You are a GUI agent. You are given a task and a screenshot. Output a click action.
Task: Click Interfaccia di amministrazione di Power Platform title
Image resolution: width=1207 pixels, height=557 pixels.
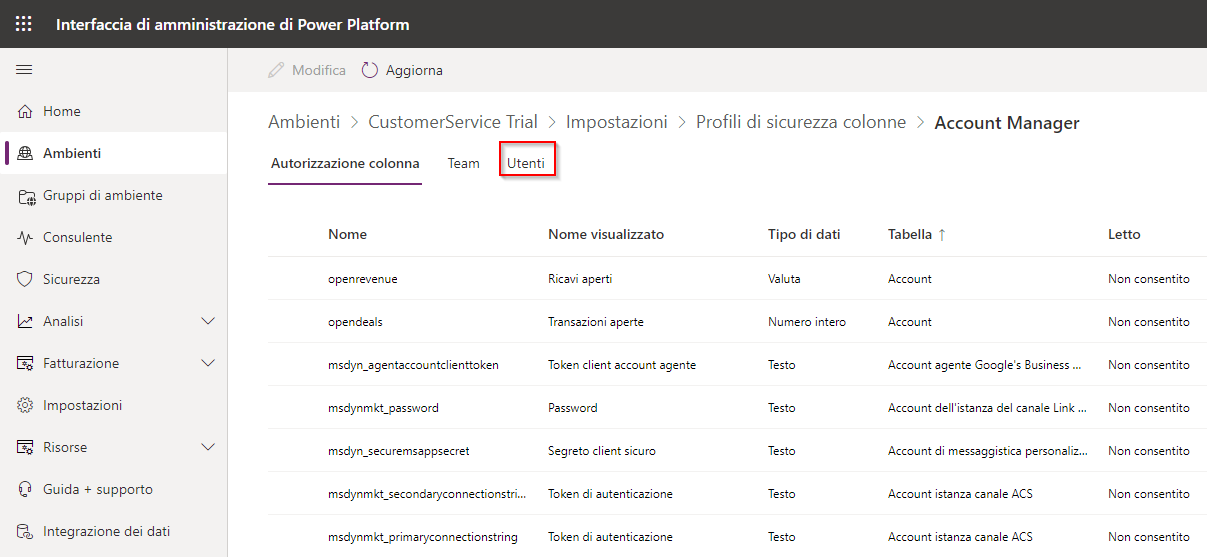click(232, 24)
